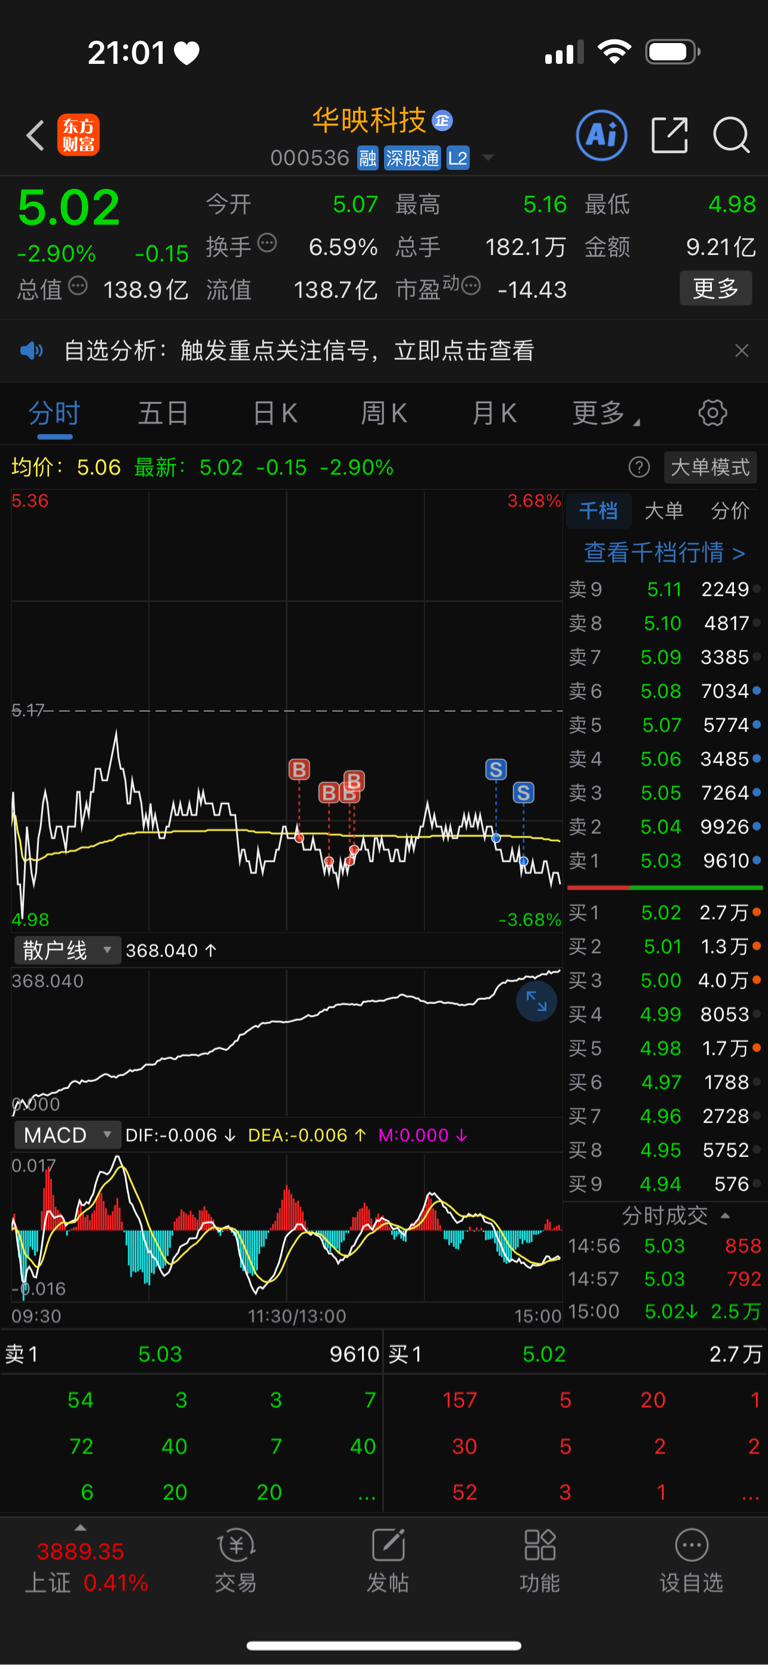Image resolution: width=768 pixels, height=1665 pixels.
Task: Tap the 上证 3889.35 index value
Action: (80, 1552)
